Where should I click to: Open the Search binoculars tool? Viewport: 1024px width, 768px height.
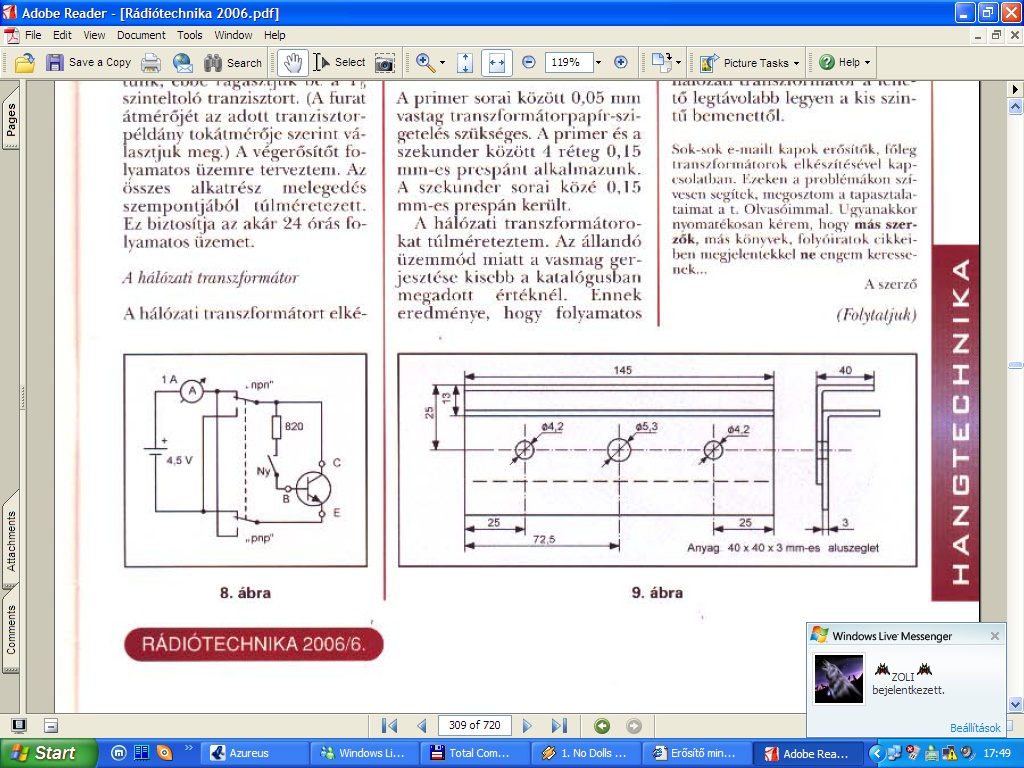(x=232, y=63)
